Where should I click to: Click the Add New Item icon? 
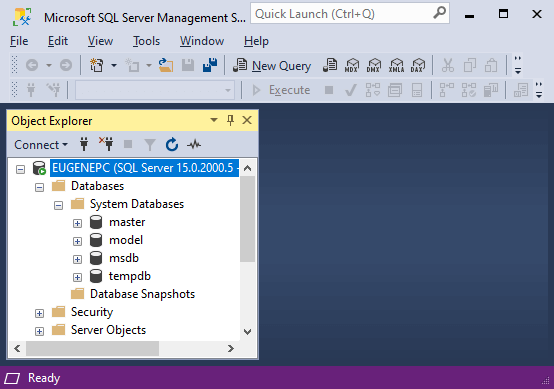click(x=132, y=65)
